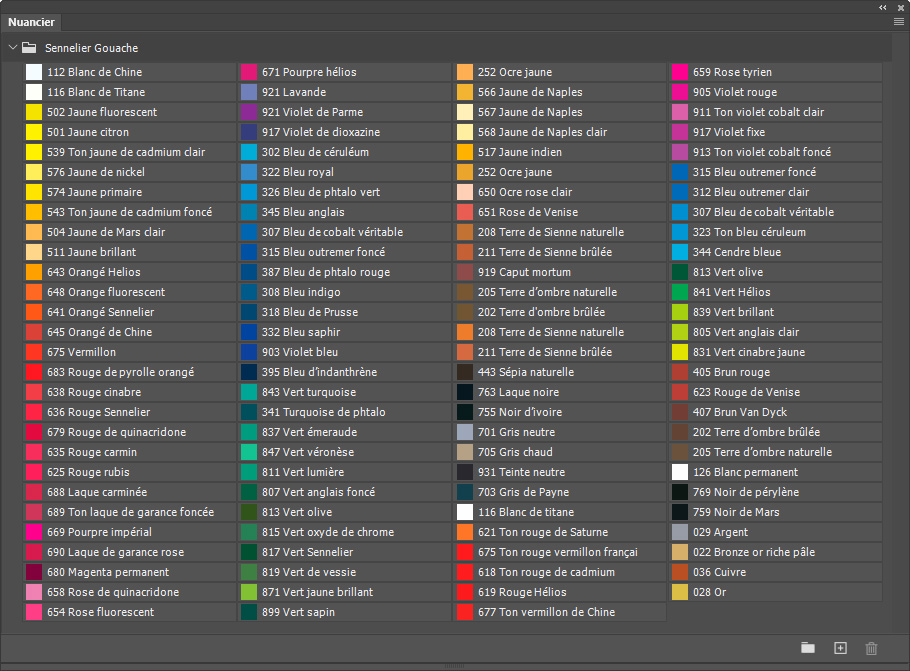Select the 029 Argent swatch
The image size is (910, 671).
[x=777, y=532]
